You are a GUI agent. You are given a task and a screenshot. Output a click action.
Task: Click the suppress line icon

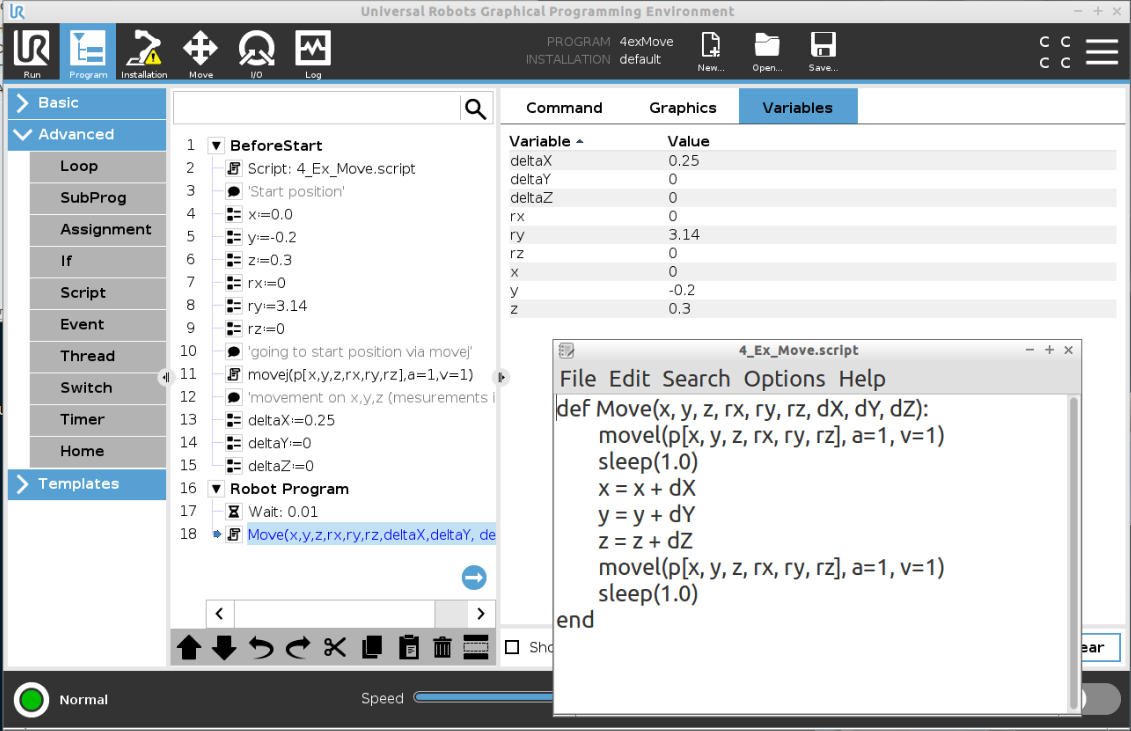475,647
